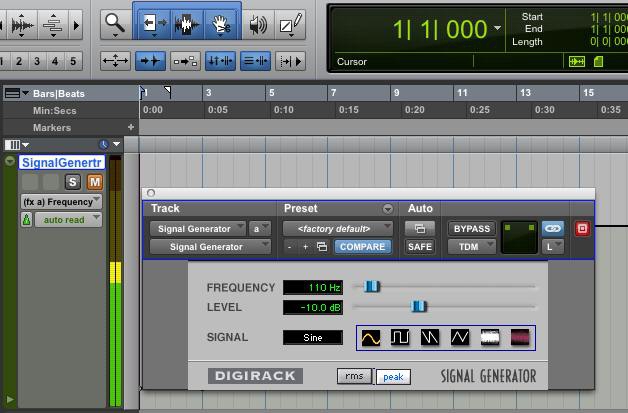Open main counter format dropdown arrow

click(x=497, y=28)
